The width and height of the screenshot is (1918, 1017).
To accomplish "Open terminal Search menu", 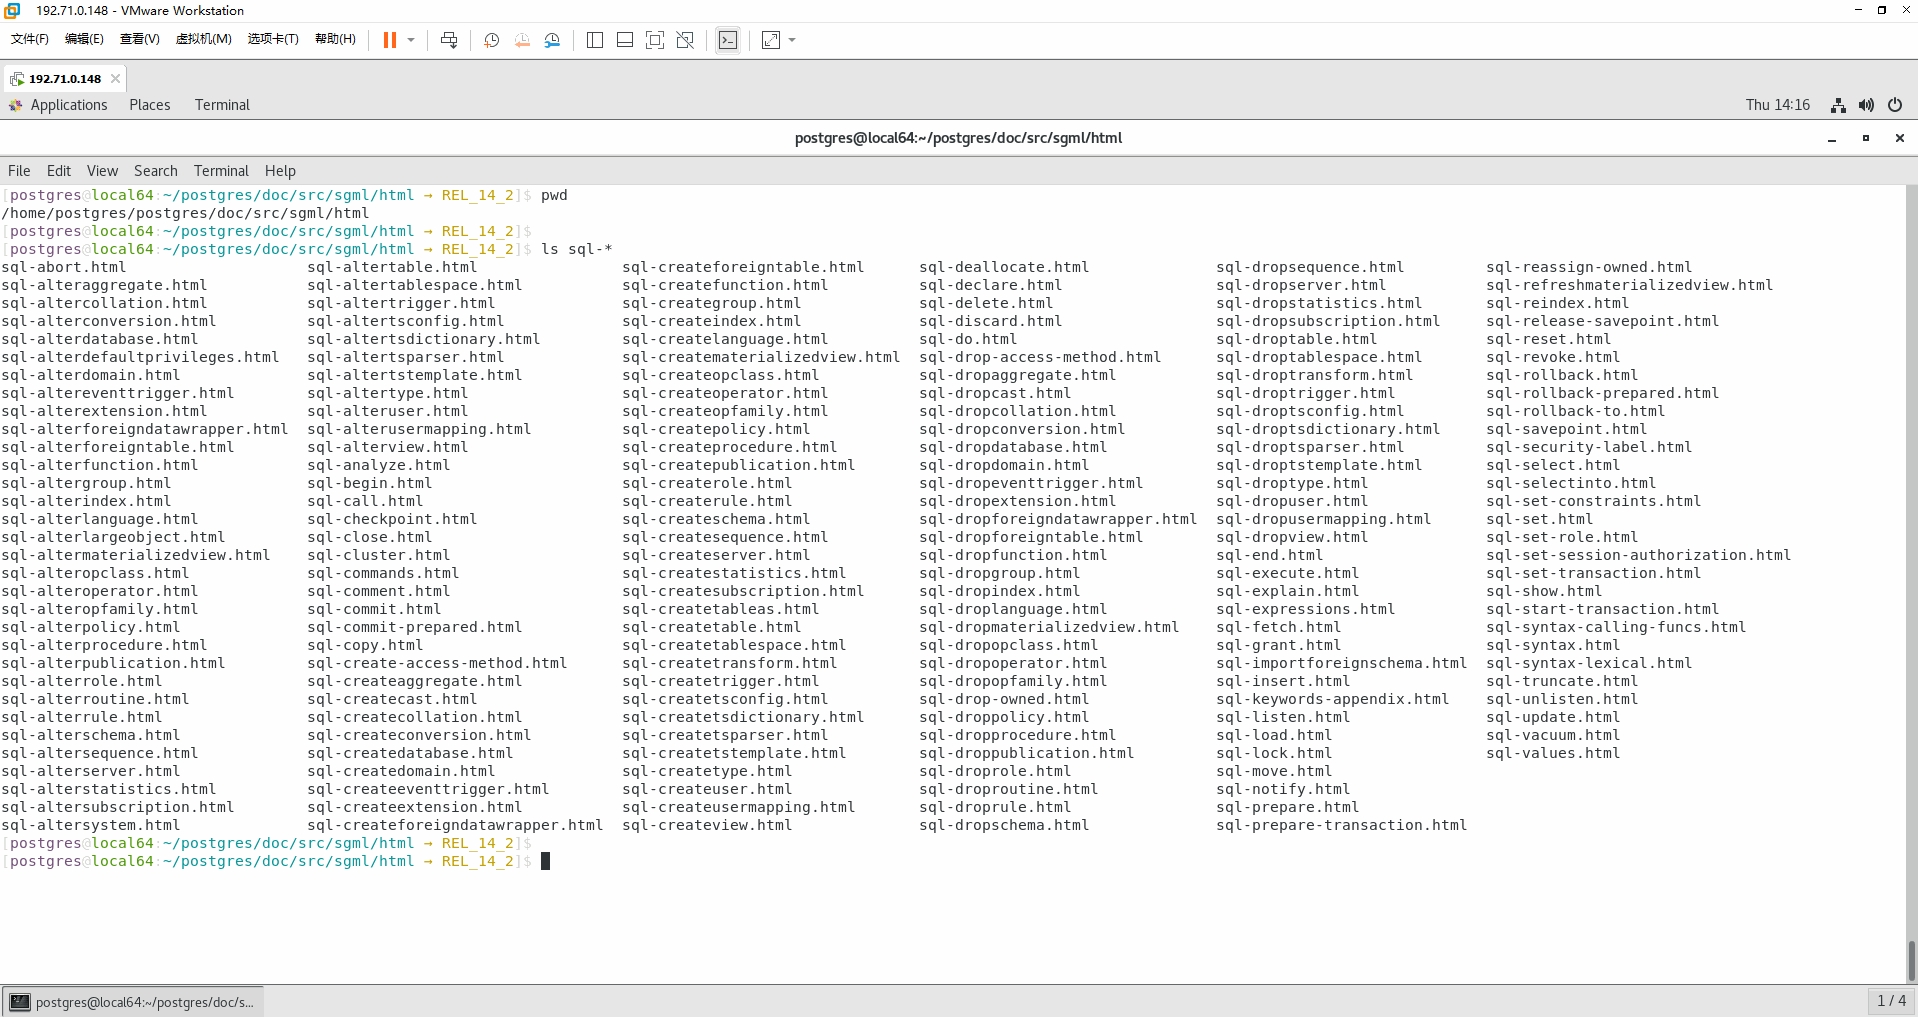I will (x=156, y=171).
